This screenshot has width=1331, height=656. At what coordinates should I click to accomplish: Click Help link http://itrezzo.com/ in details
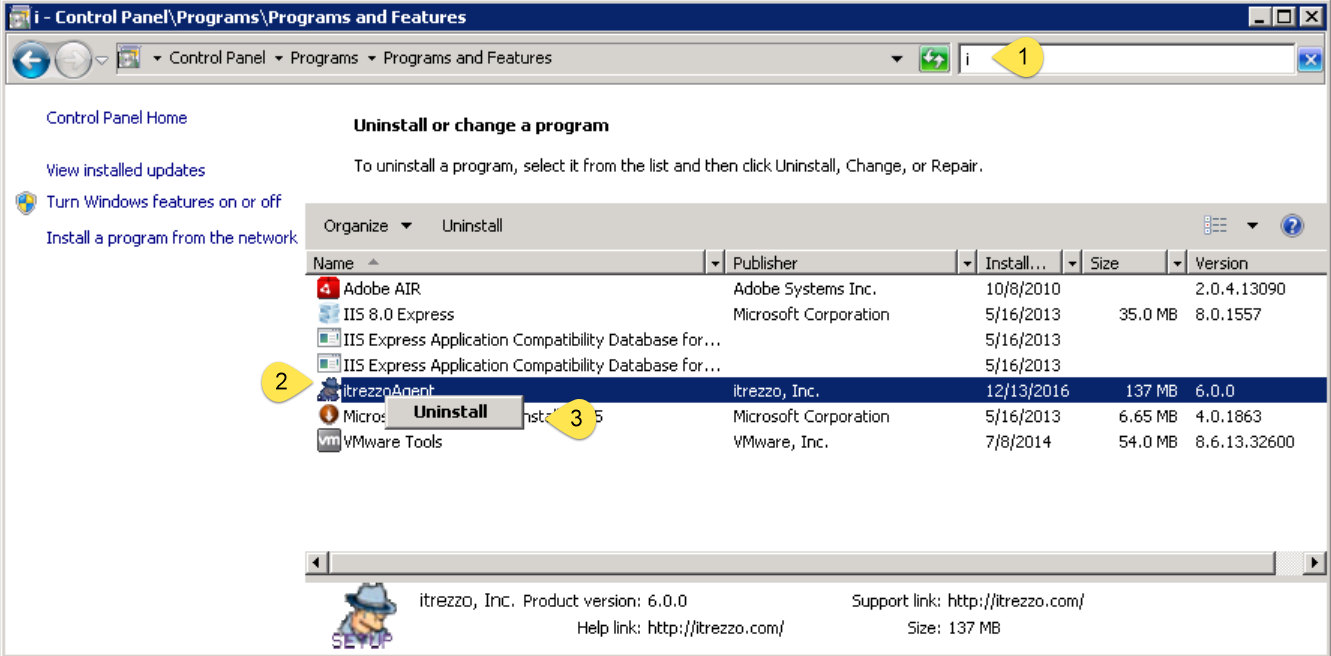(x=716, y=628)
